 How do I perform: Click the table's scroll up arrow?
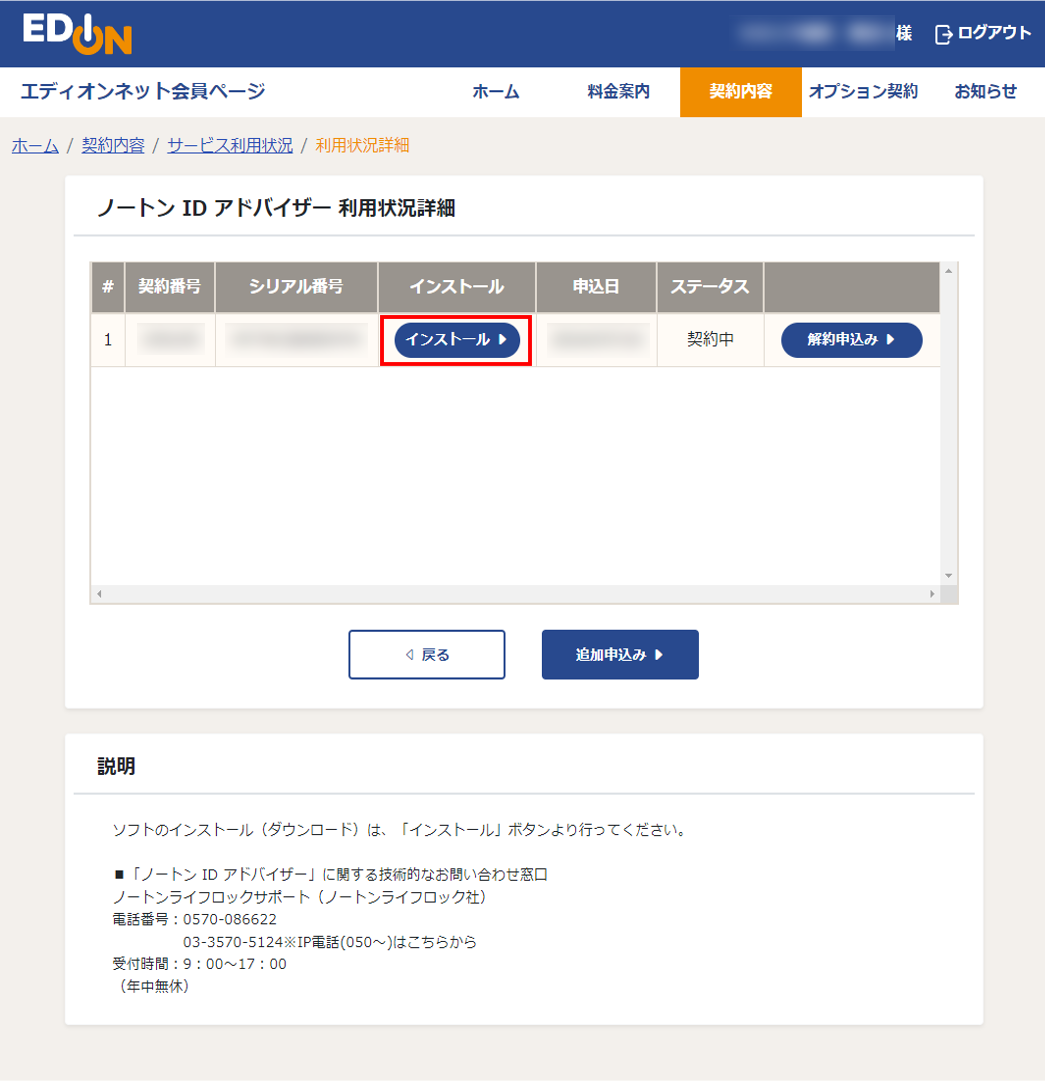pos(949,271)
